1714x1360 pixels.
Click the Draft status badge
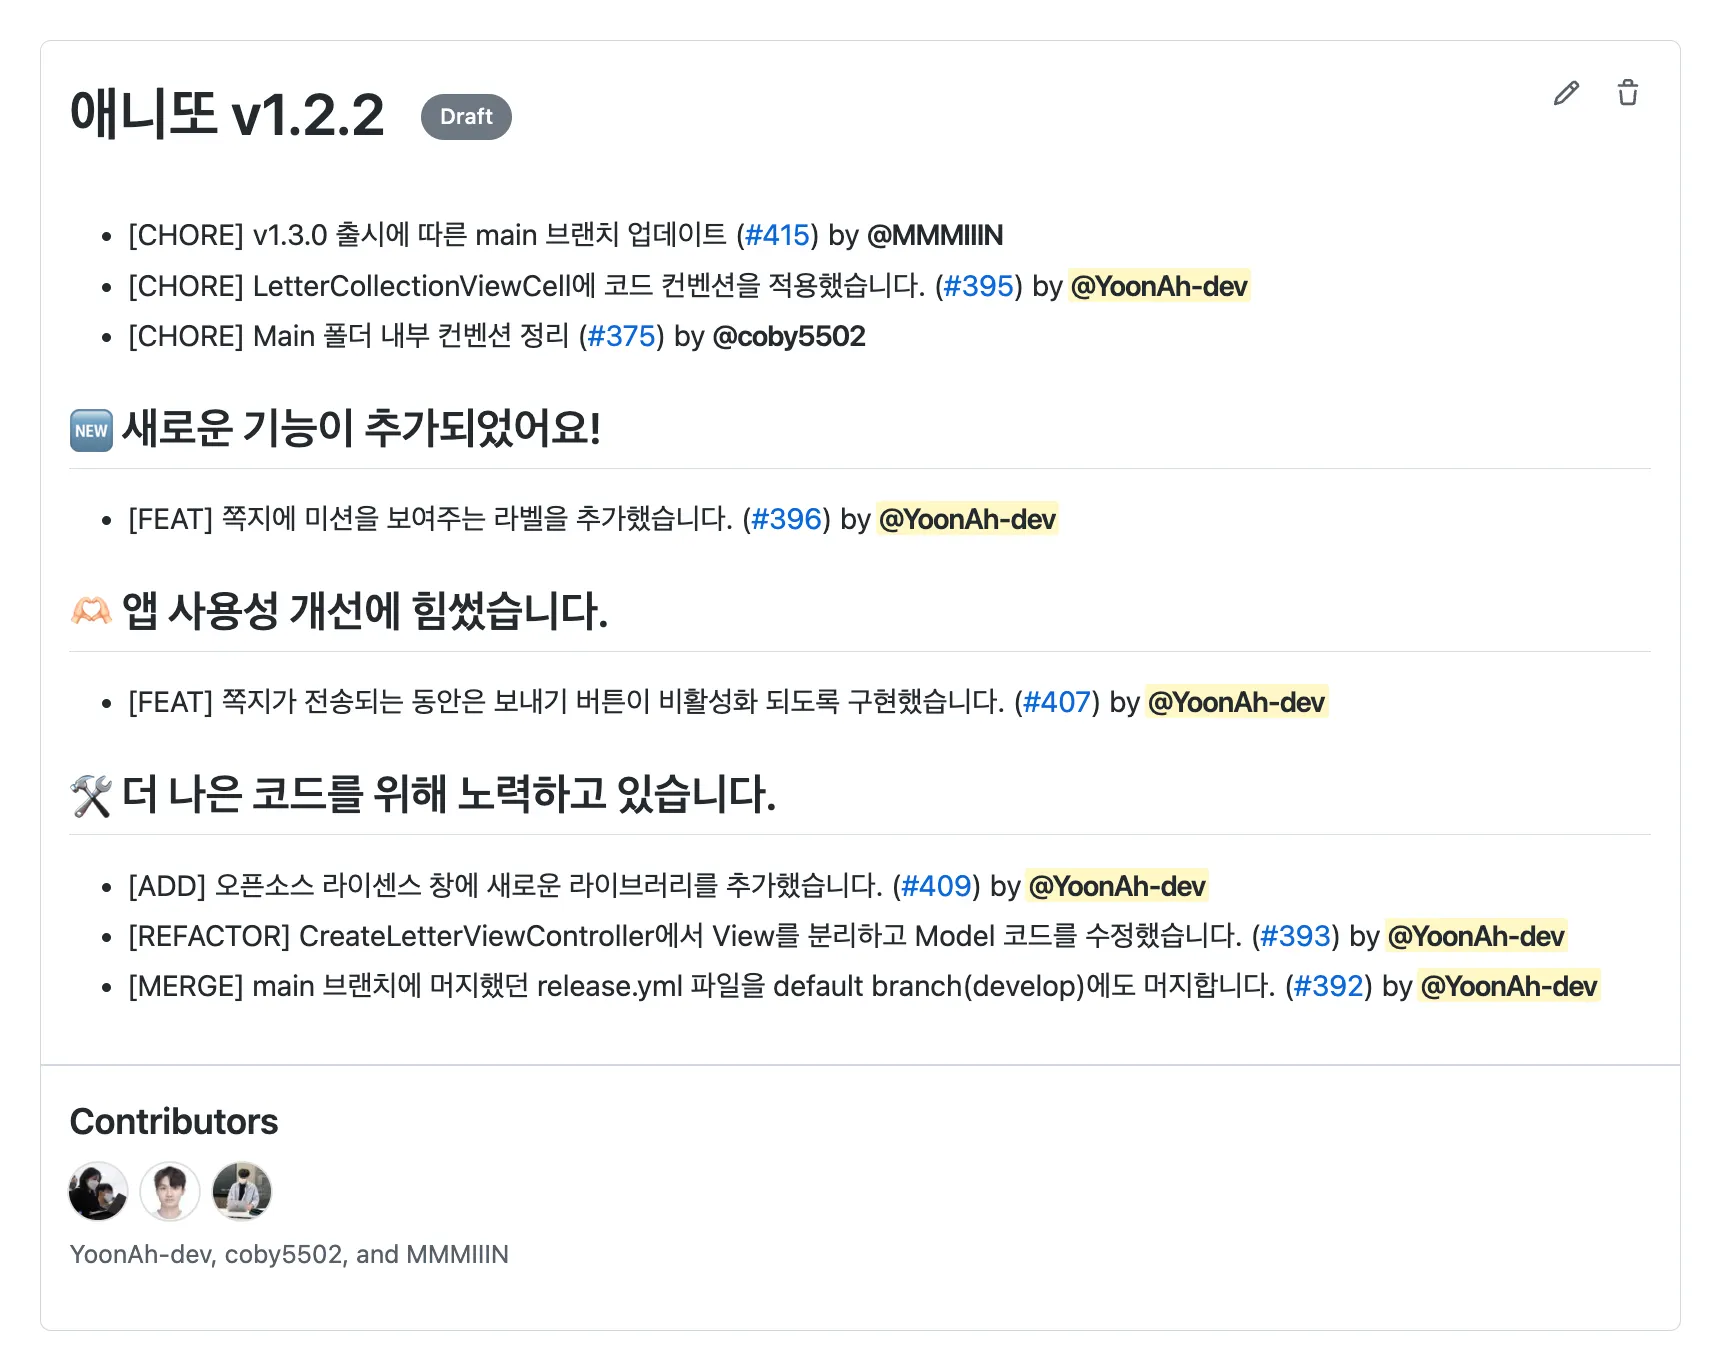pyautogui.click(x=466, y=117)
